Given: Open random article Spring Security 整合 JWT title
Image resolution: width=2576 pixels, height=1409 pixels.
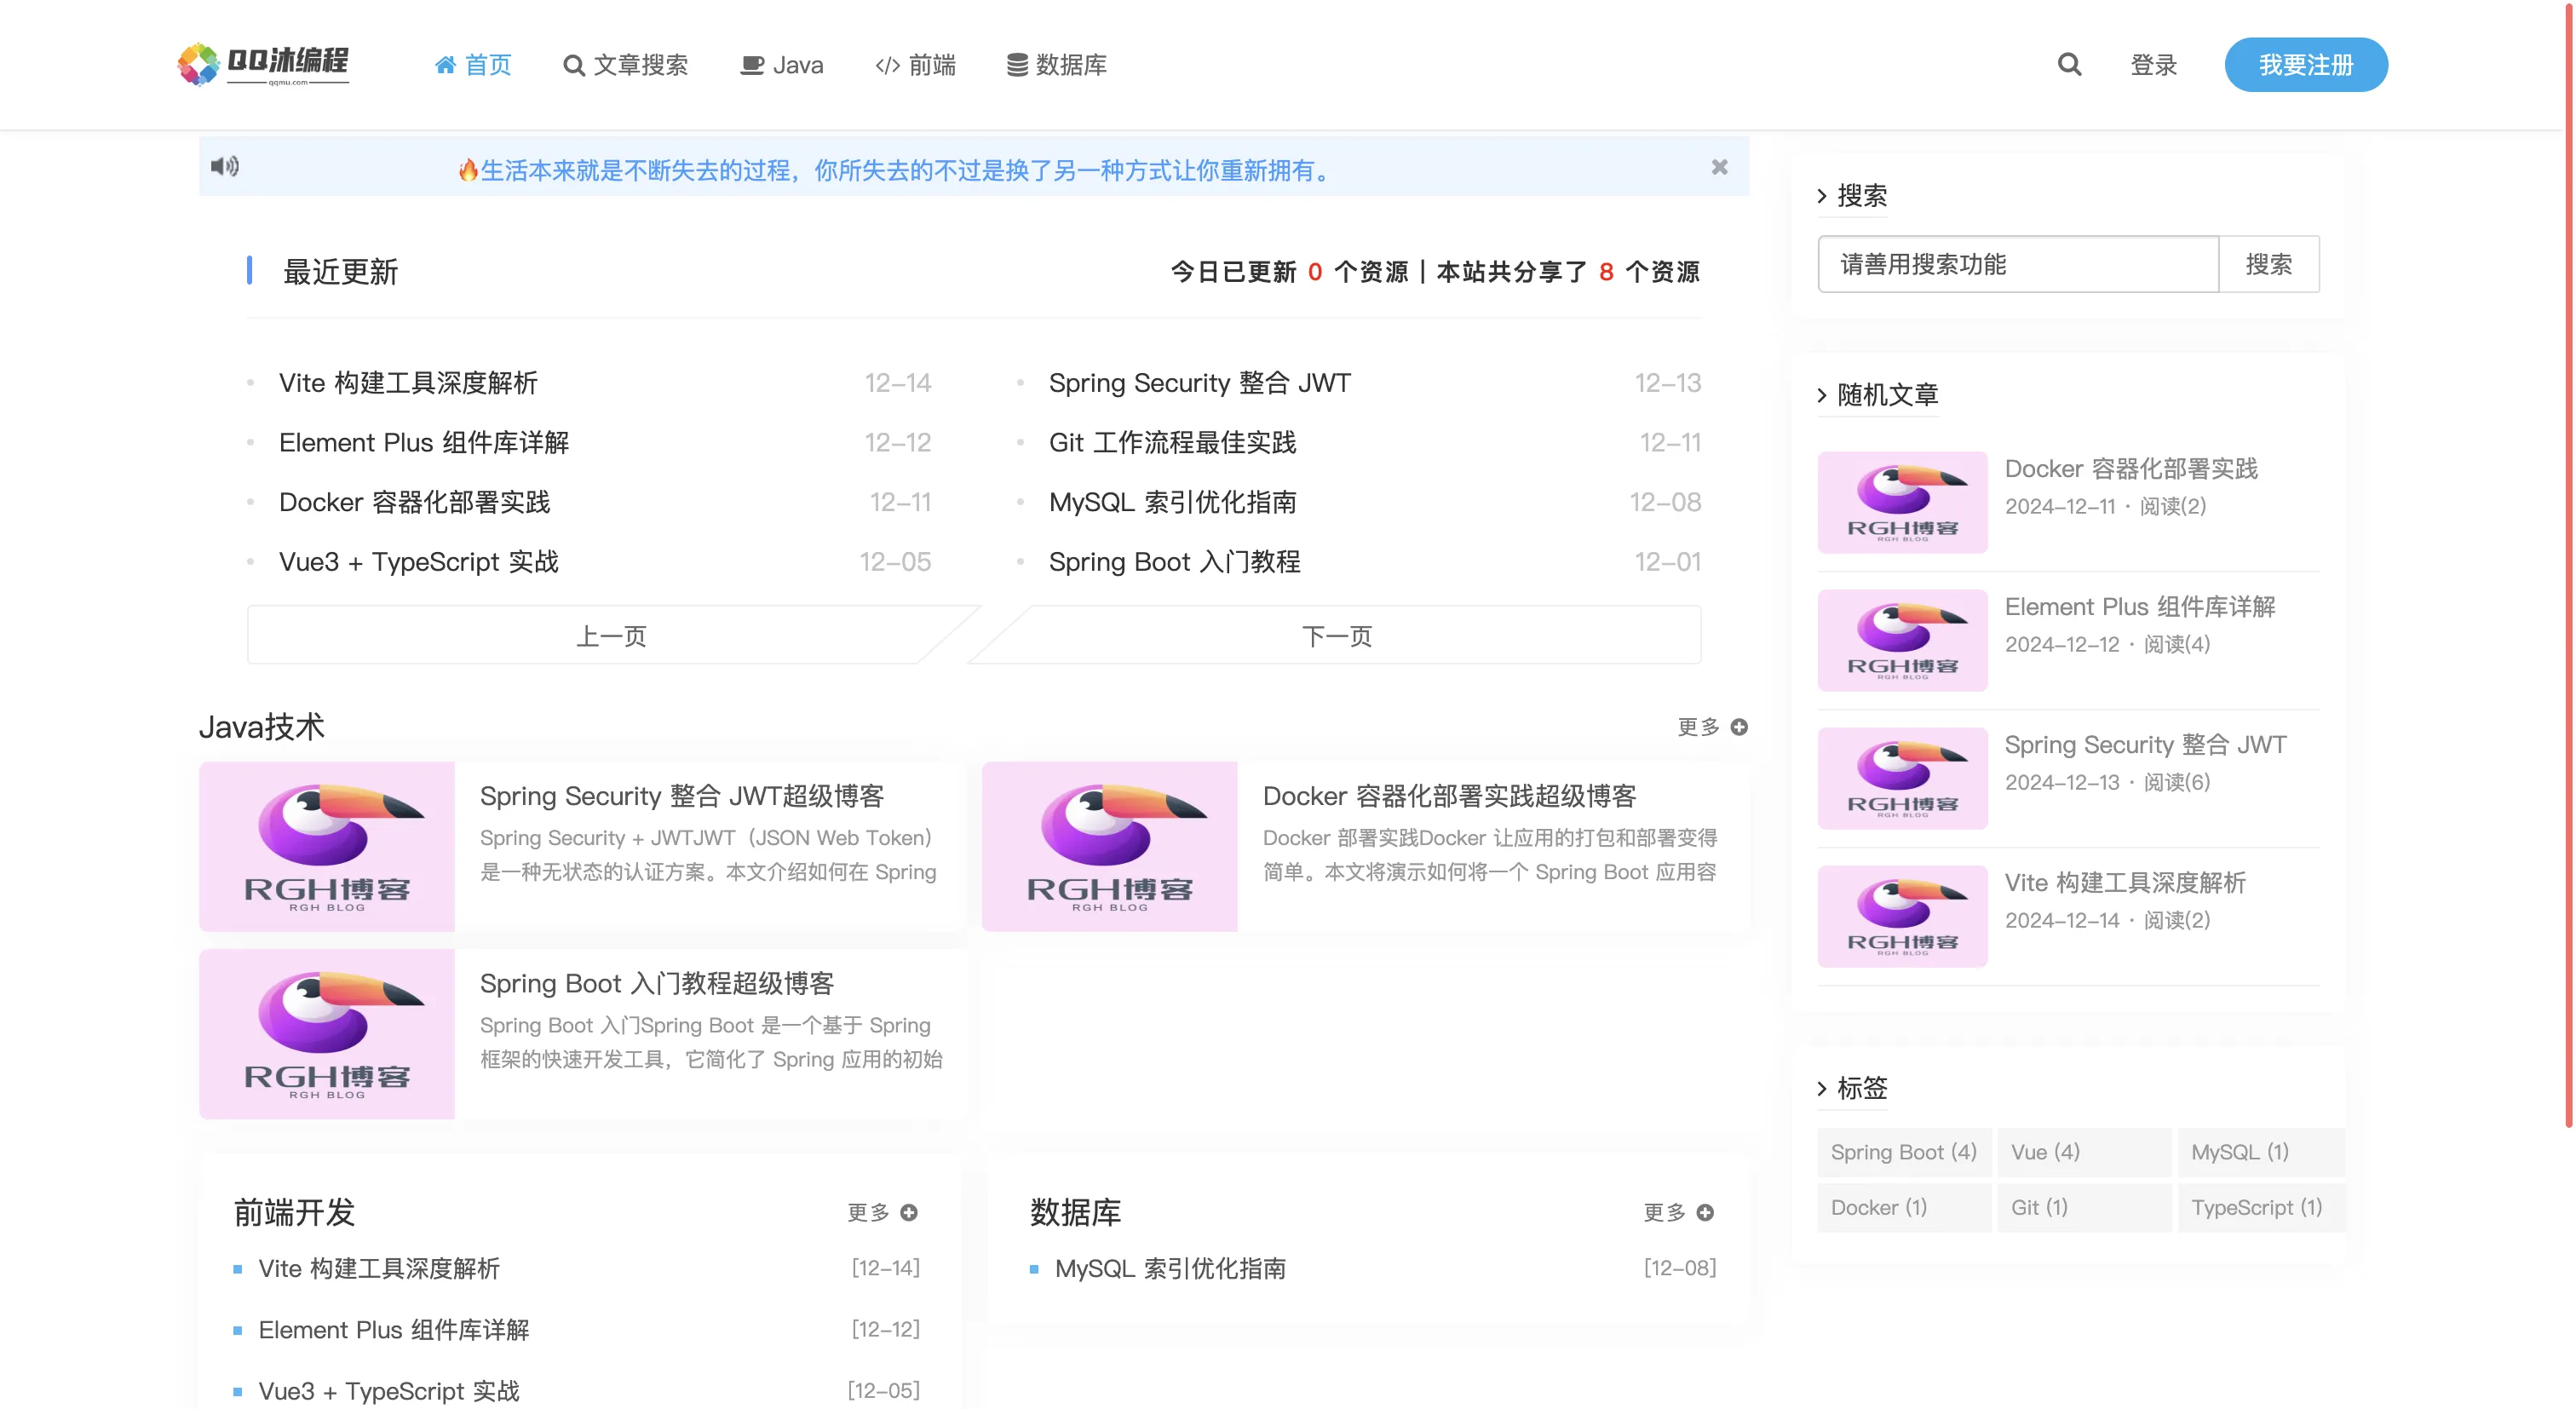Looking at the screenshot, I should [x=2145, y=745].
